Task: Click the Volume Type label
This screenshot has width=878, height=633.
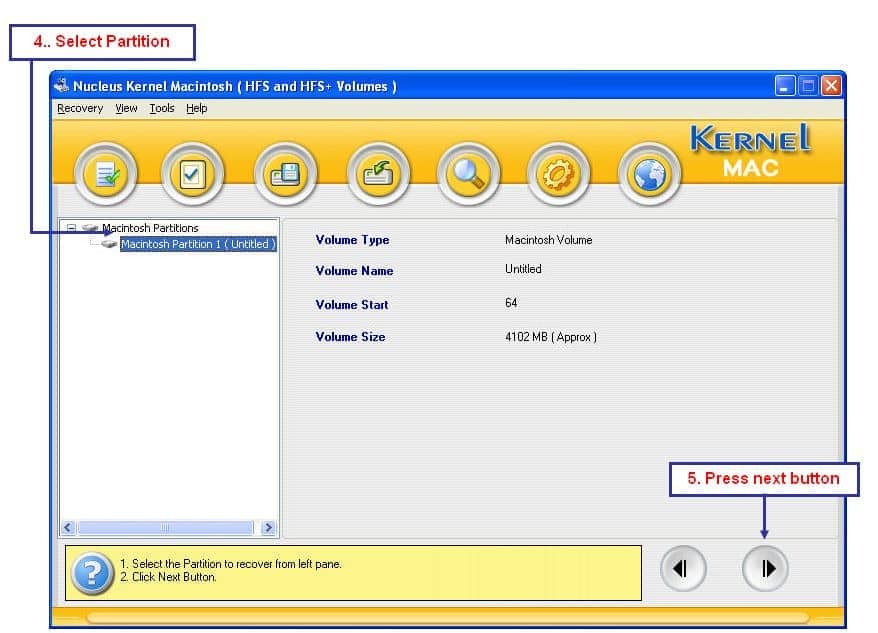Action: pyautogui.click(x=352, y=240)
